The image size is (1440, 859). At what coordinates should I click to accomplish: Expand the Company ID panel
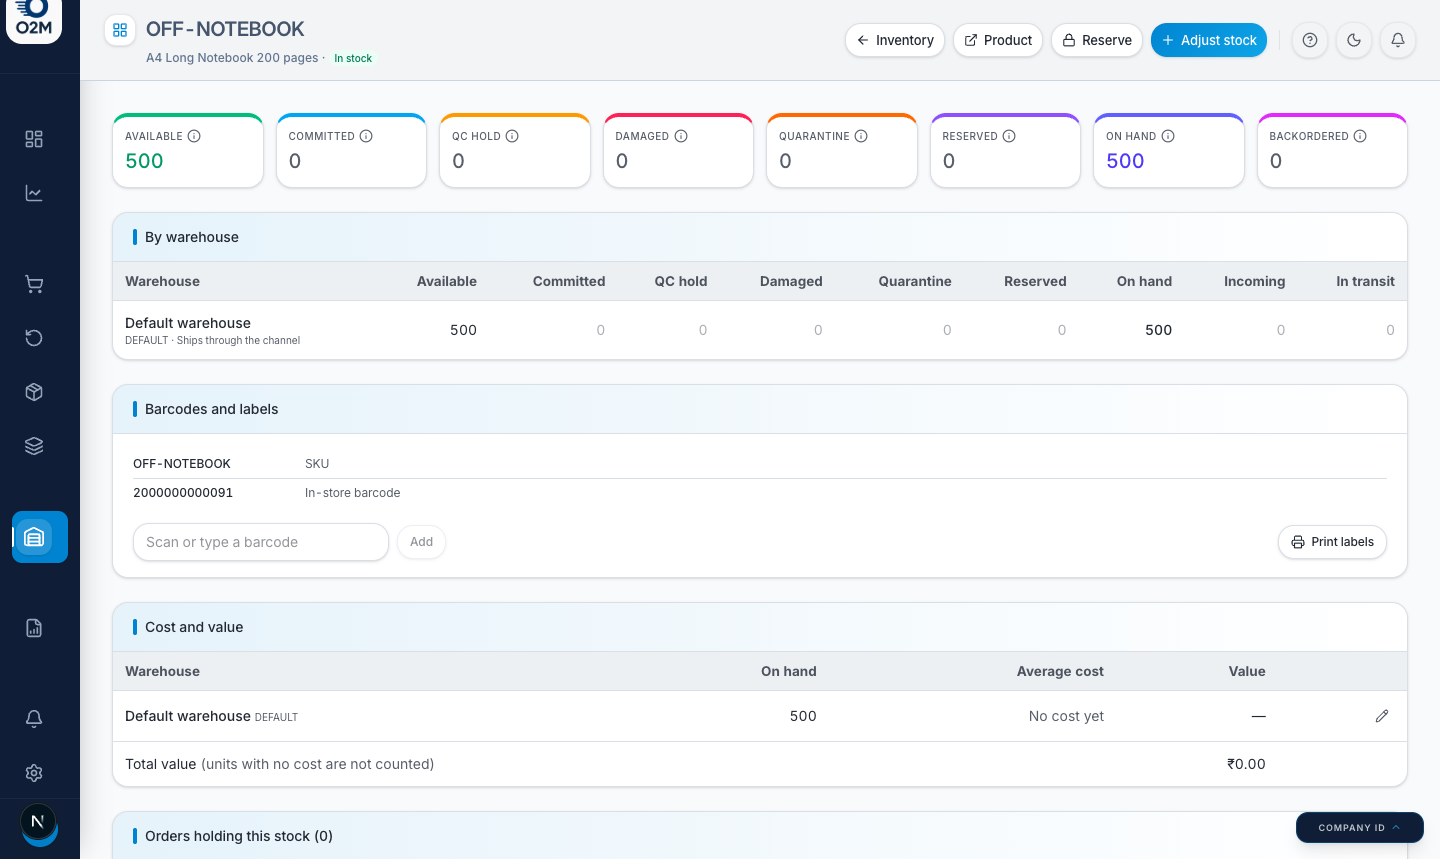coord(1360,828)
